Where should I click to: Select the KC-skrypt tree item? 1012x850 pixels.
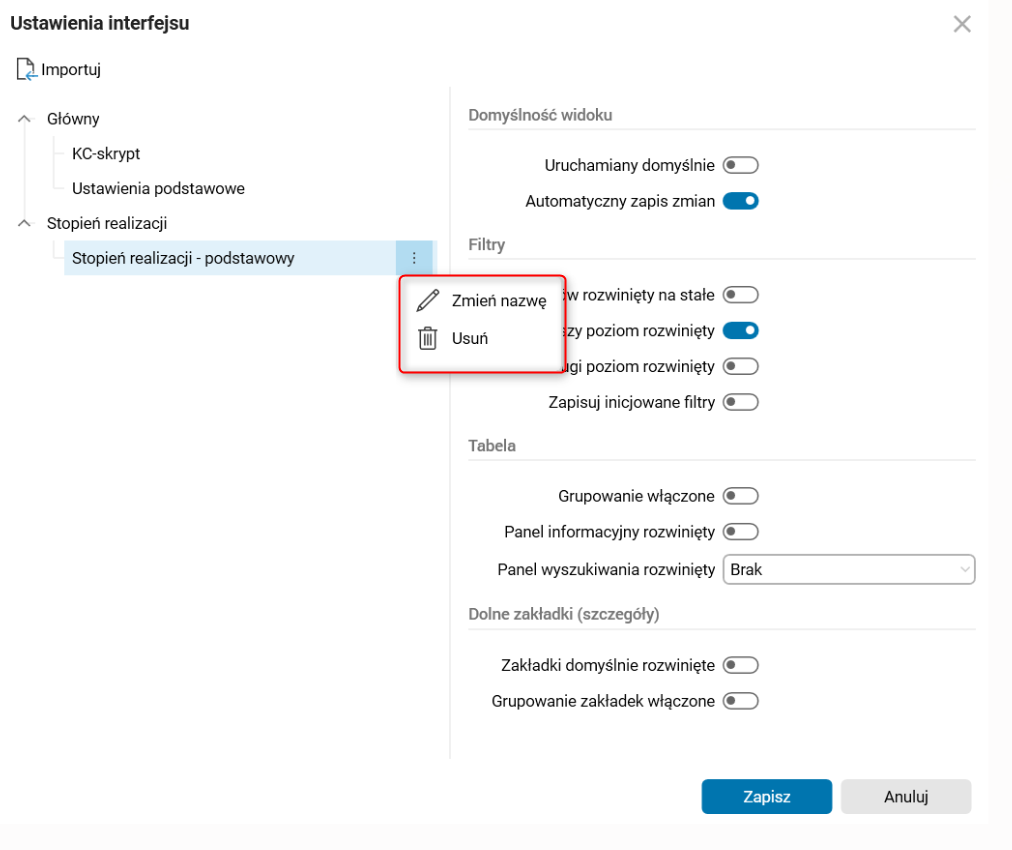(106, 154)
